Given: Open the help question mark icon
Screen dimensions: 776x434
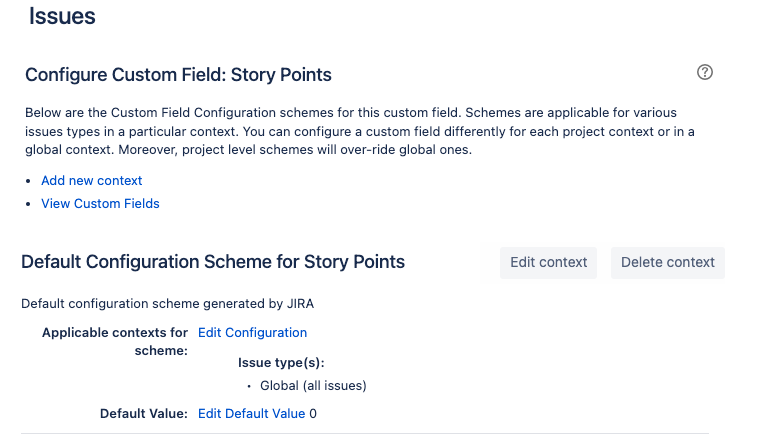Looking at the screenshot, I should (x=705, y=72).
